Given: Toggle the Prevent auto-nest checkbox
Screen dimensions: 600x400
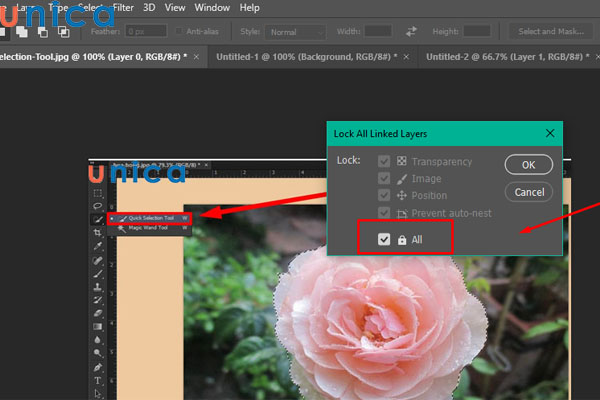Looking at the screenshot, I should [x=384, y=213].
